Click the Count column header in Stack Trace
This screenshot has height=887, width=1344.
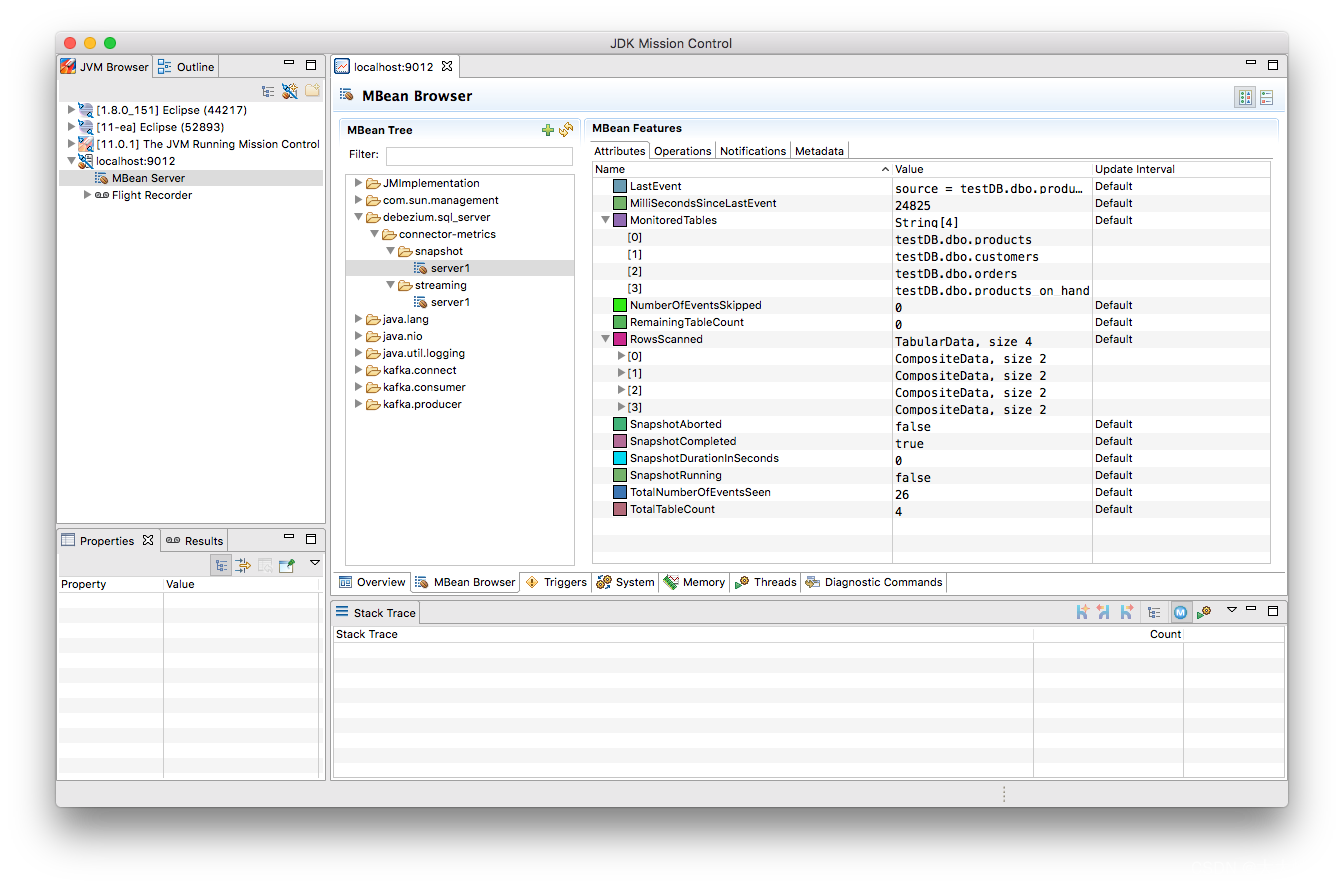click(1108, 634)
